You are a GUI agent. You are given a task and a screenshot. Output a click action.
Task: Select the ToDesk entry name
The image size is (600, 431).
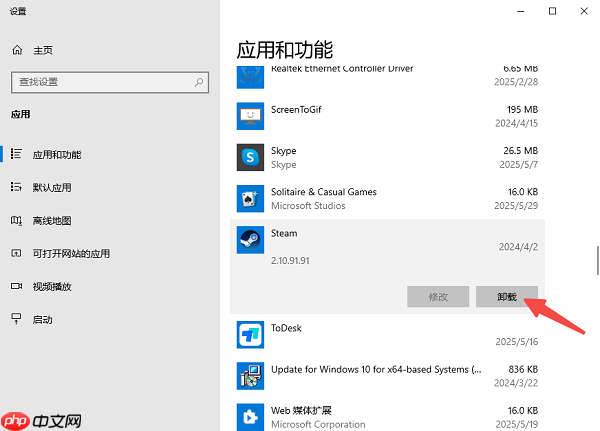286,328
